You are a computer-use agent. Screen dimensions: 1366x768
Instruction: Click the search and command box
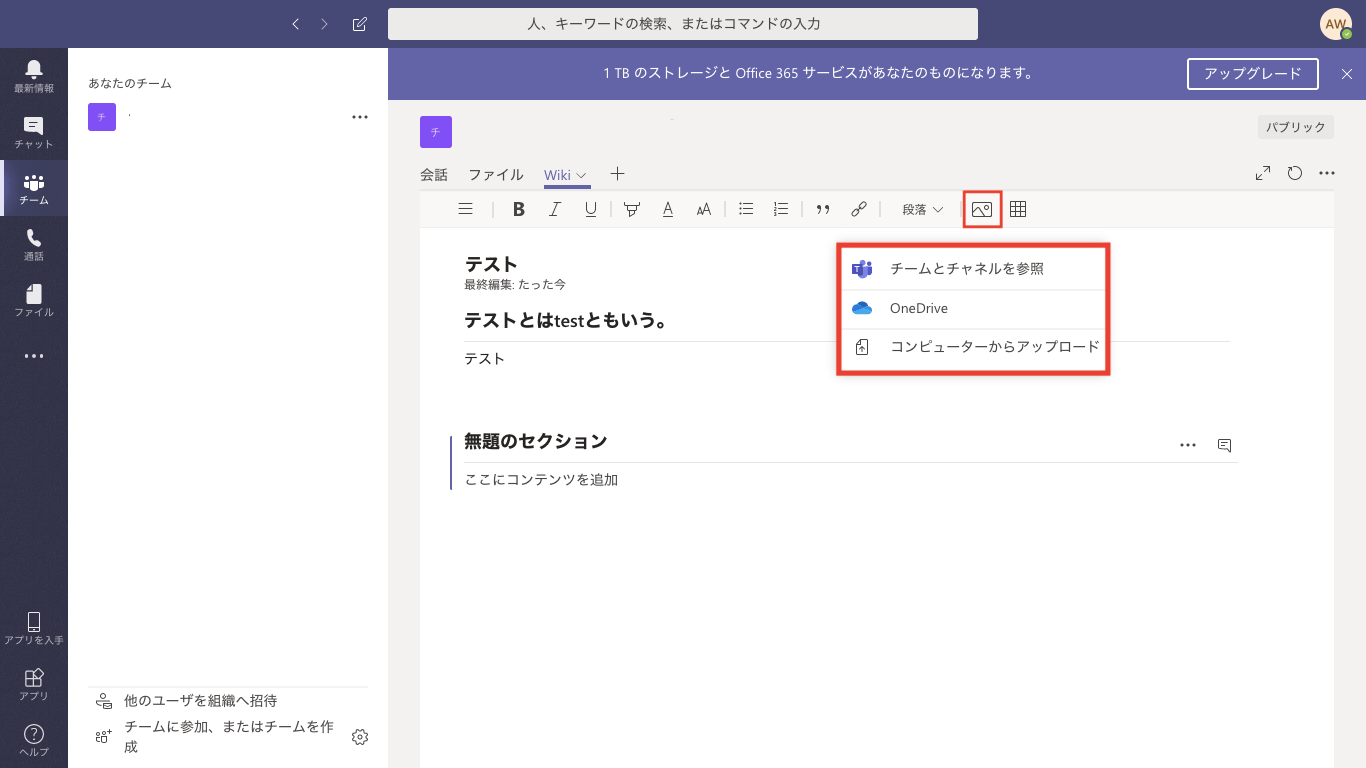682,23
